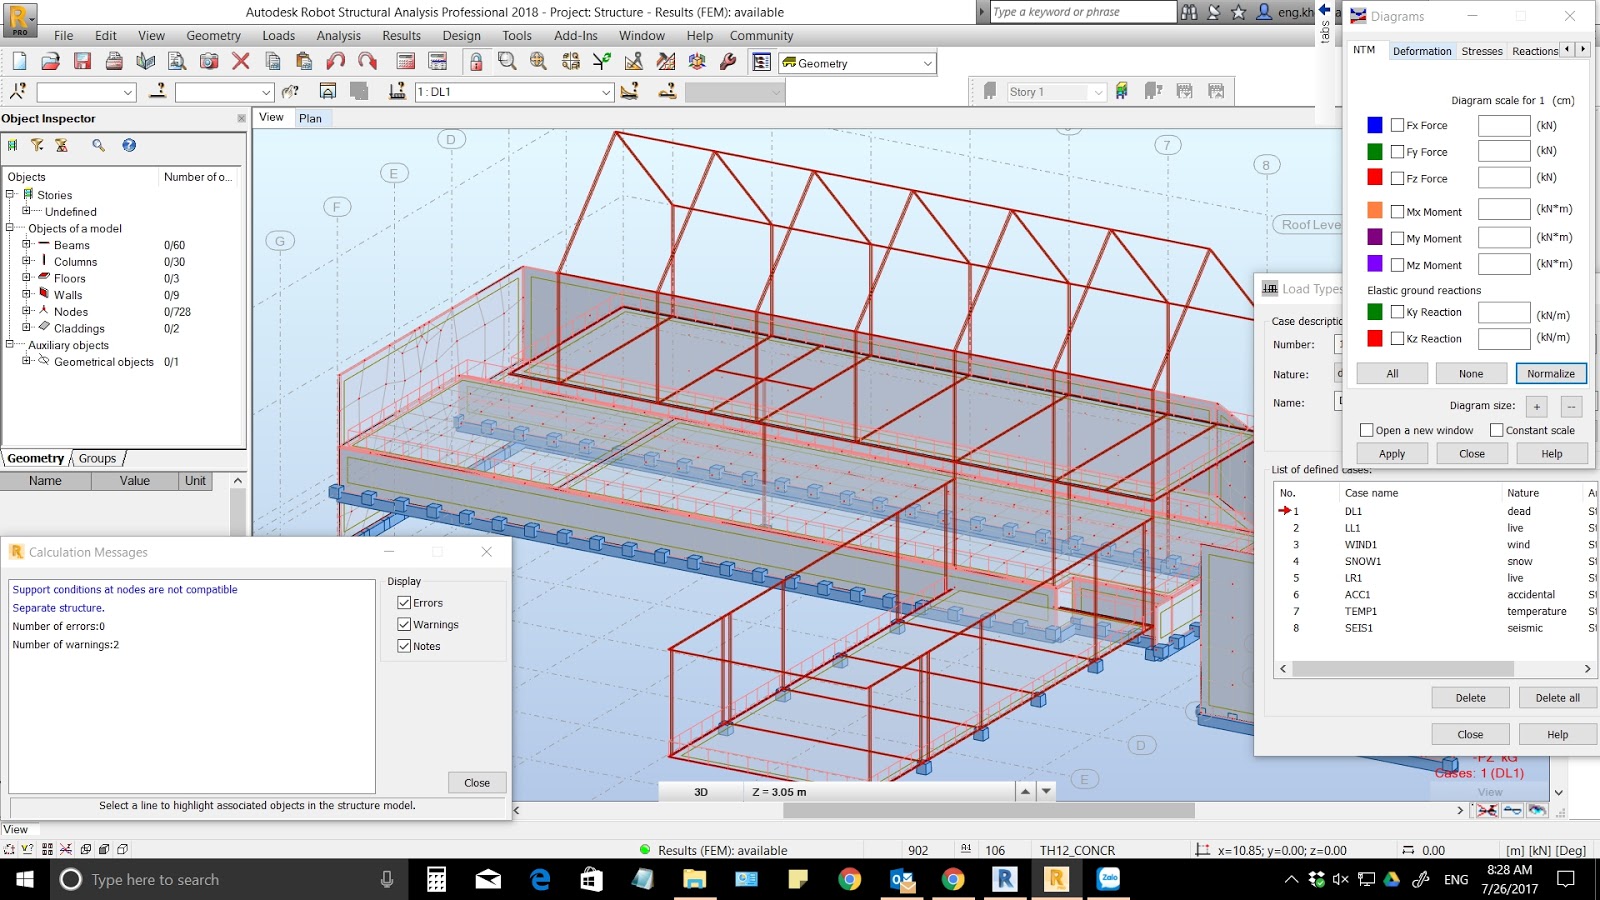The height and width of the screenshot is (900, 1600).
Task: Open the 1 : DL1 load case dropdown
Action: click(606, 92)
